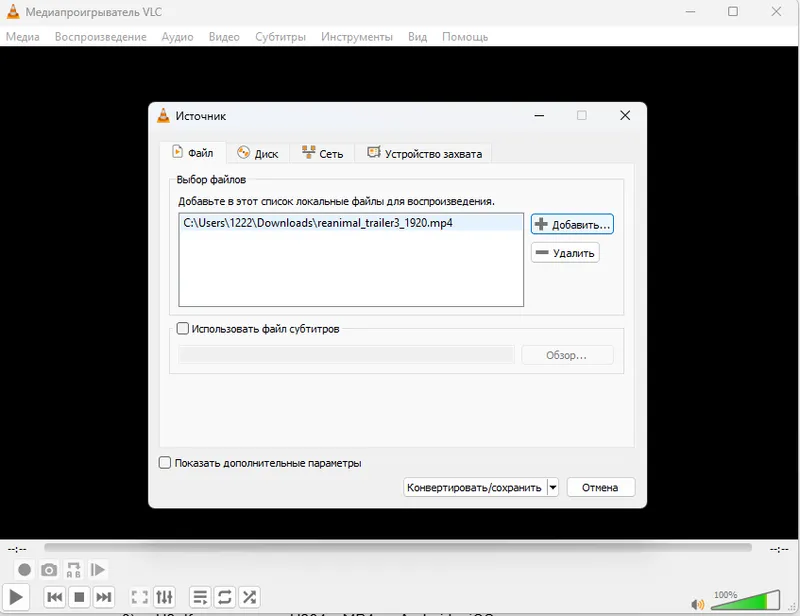
Task: Minimize the Источник dialog
Action: (x=539, y=116)
